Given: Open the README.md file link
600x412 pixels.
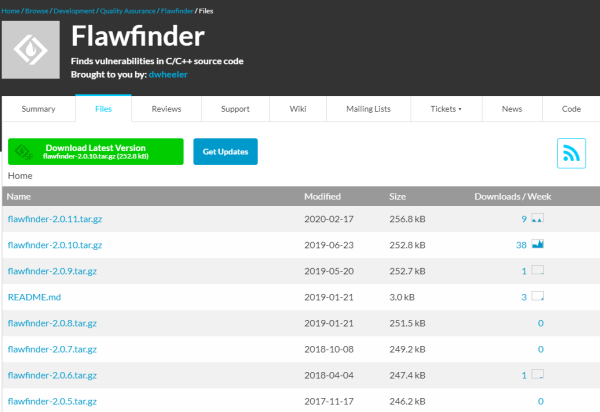Looking at the screenshot, I should [34, 297].
